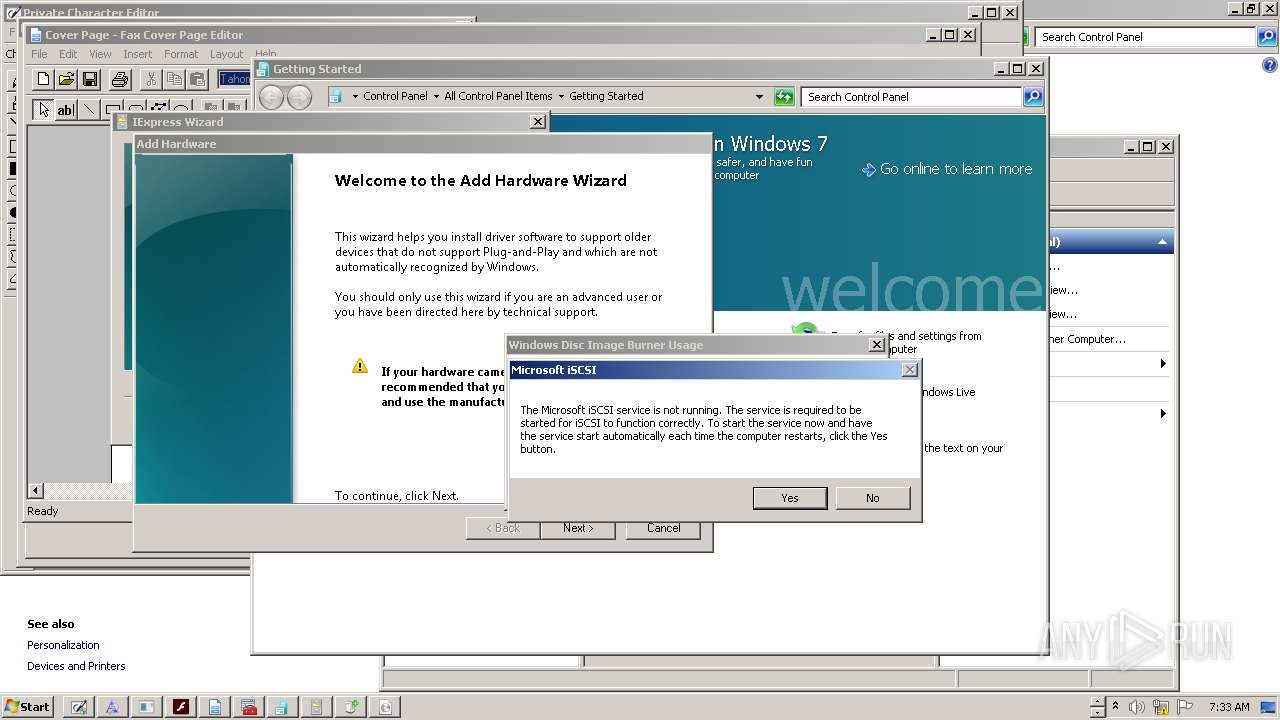Click the Paste clipboard icon in Fax Cover Page Editor
This screenshot has height=720, width=1280.
point(197,79)
